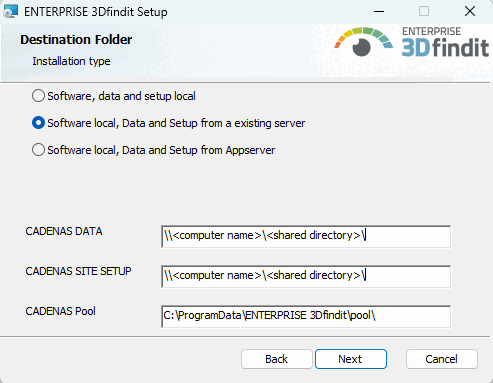The height and width of the screenshot is (383, 493).
Task: Click the window title 'ENTERPRISE 3Dfindit Setup'
Action: coord(96,12)
